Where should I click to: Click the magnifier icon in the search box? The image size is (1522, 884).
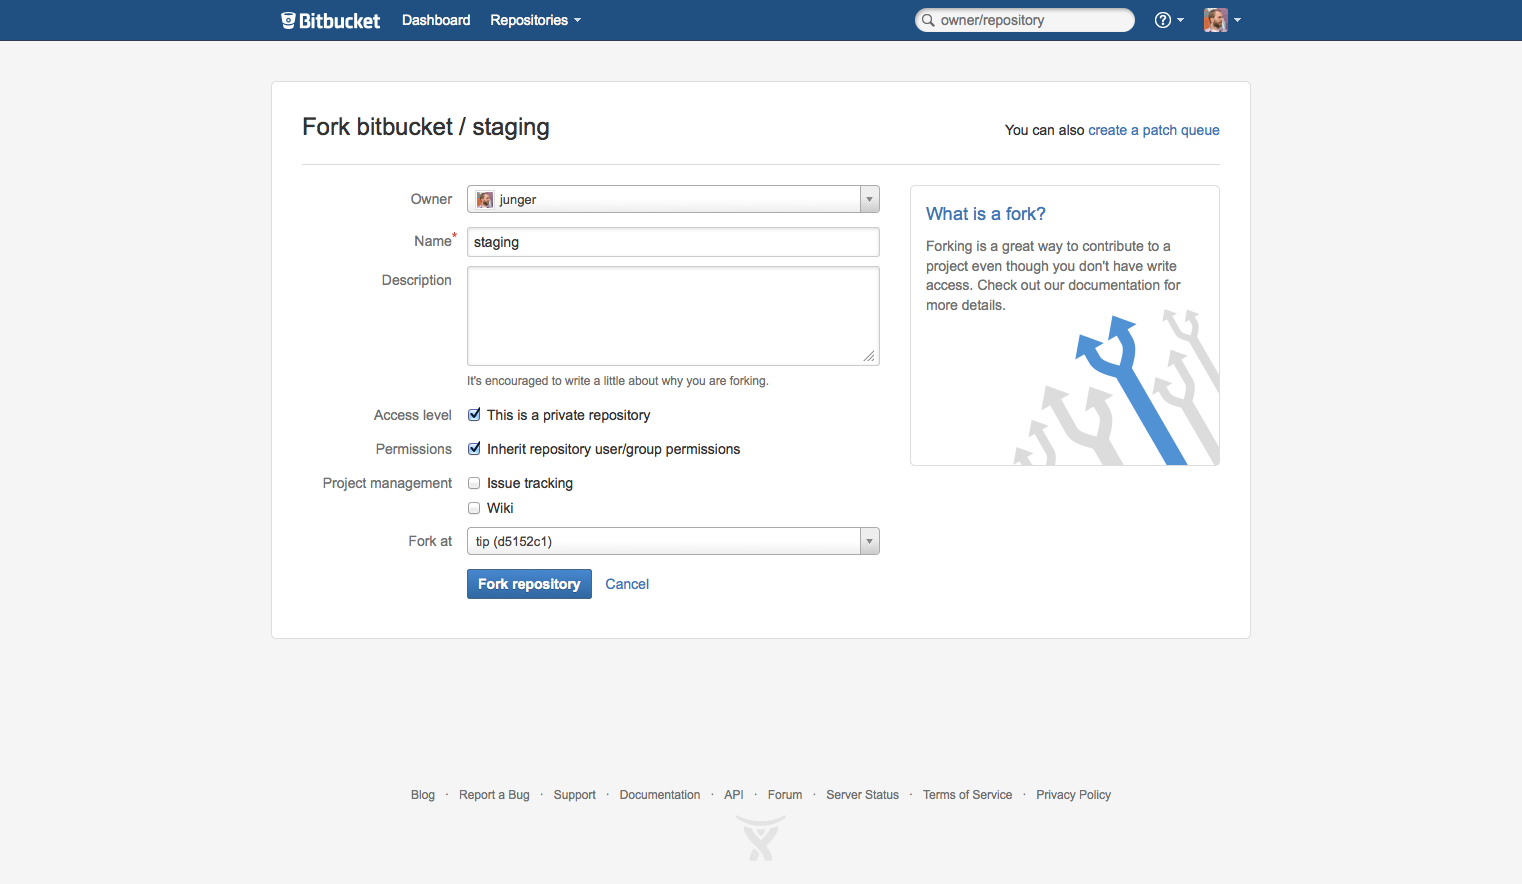click(928, 20)
